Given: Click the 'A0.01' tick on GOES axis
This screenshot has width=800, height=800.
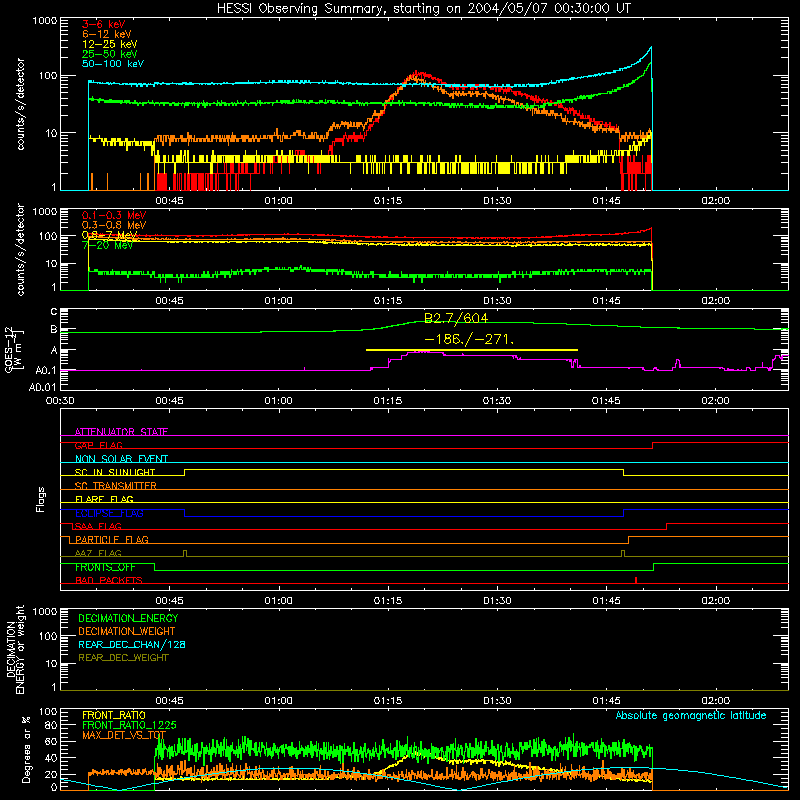Looking at the screenshot, I should pyautogui.click(x=42, y=387).
